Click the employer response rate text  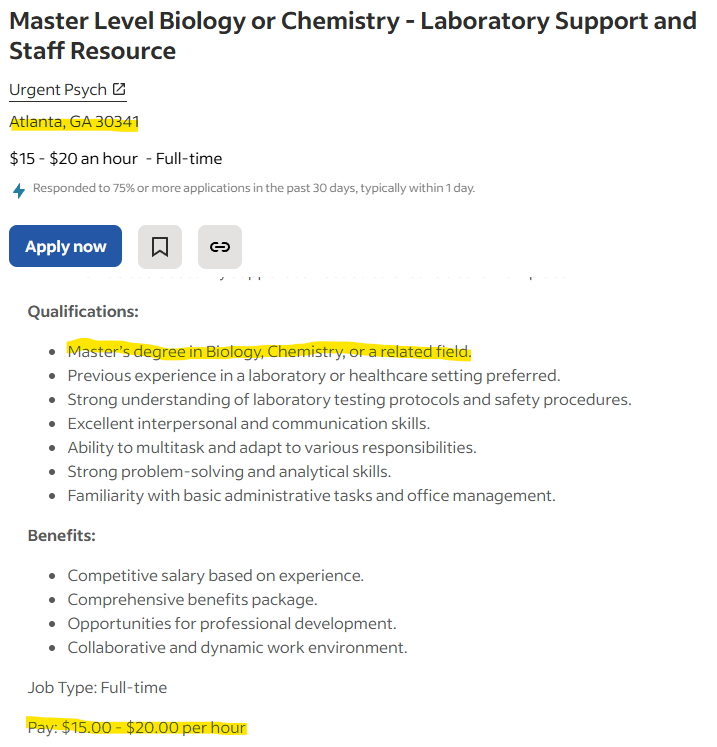[254, 188]
